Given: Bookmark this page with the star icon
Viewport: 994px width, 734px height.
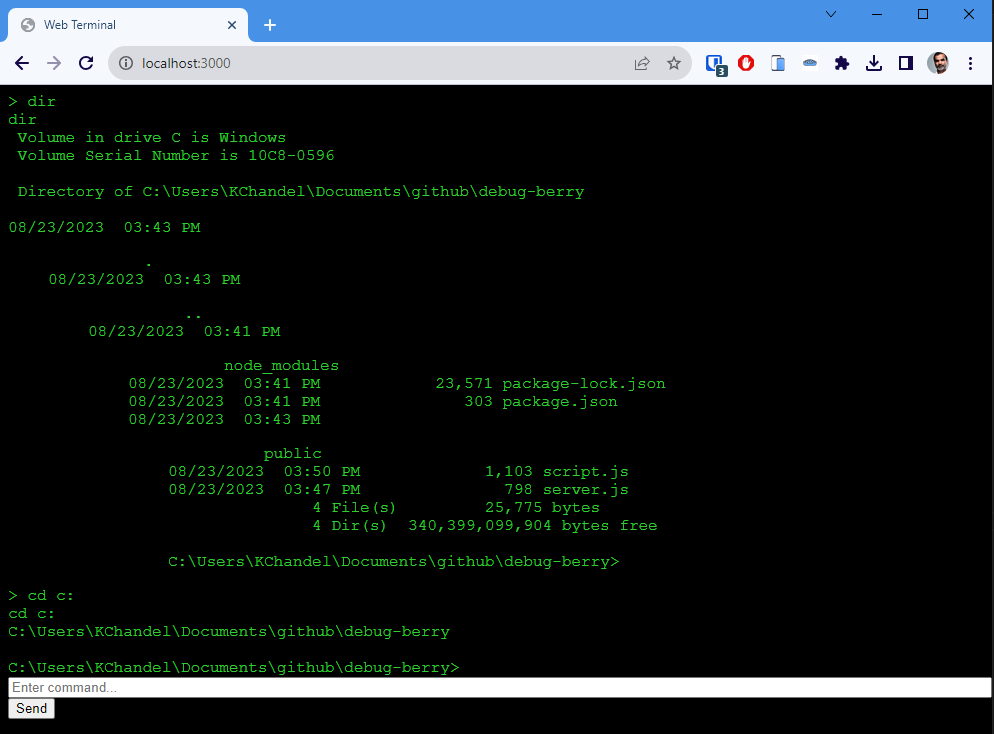Looking at the screenshot, I should click(674, 63).
